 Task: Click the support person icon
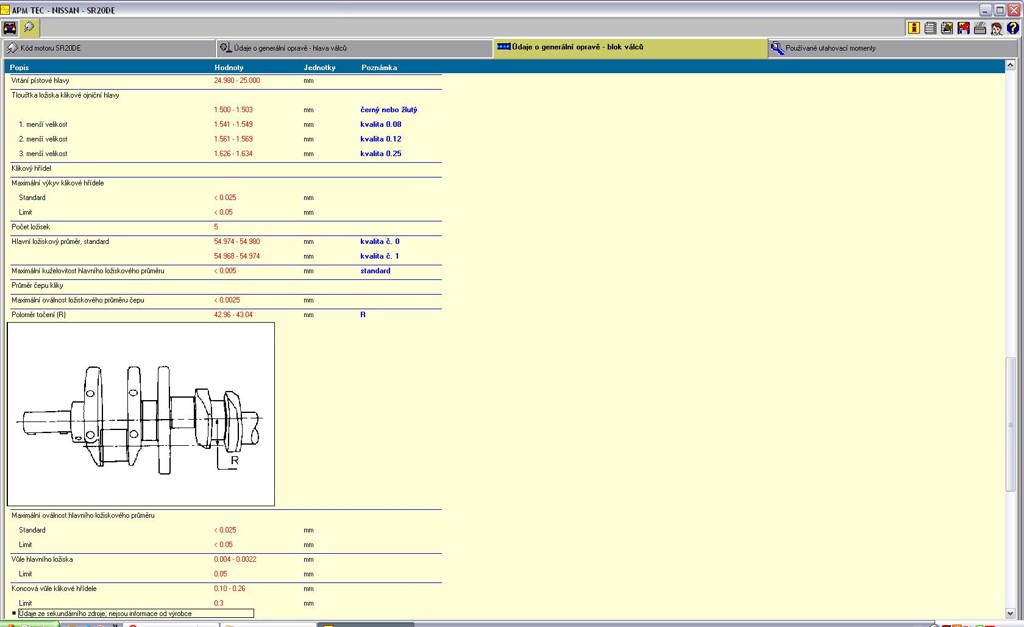click(x=996, y=28)
